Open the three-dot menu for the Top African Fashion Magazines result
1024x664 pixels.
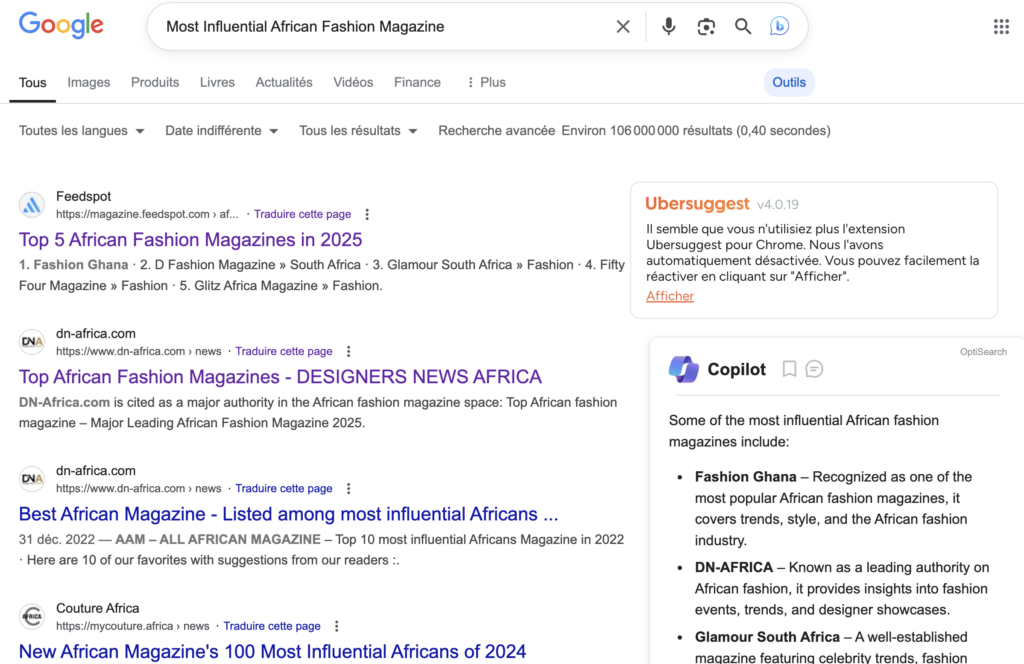pyautogui.click(x=349, y=351)
